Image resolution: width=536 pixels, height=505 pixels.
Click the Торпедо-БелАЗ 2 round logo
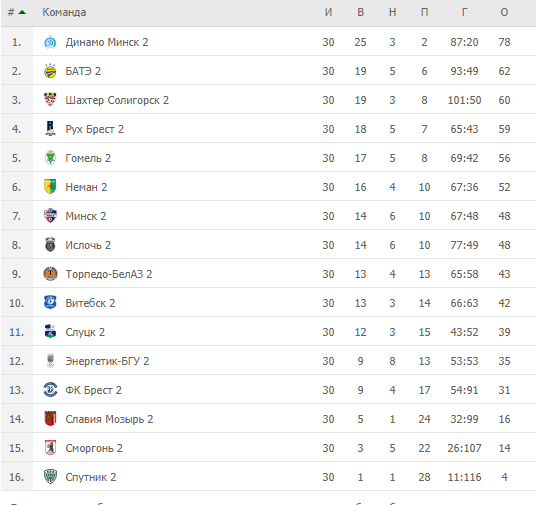tap(50, 274)
